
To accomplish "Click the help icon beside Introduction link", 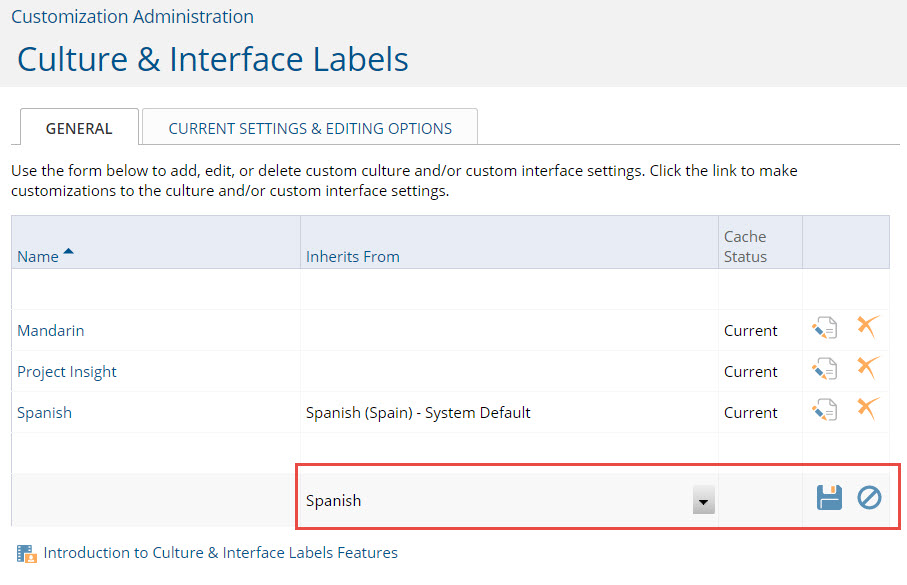I will click(x=27, y=554).
